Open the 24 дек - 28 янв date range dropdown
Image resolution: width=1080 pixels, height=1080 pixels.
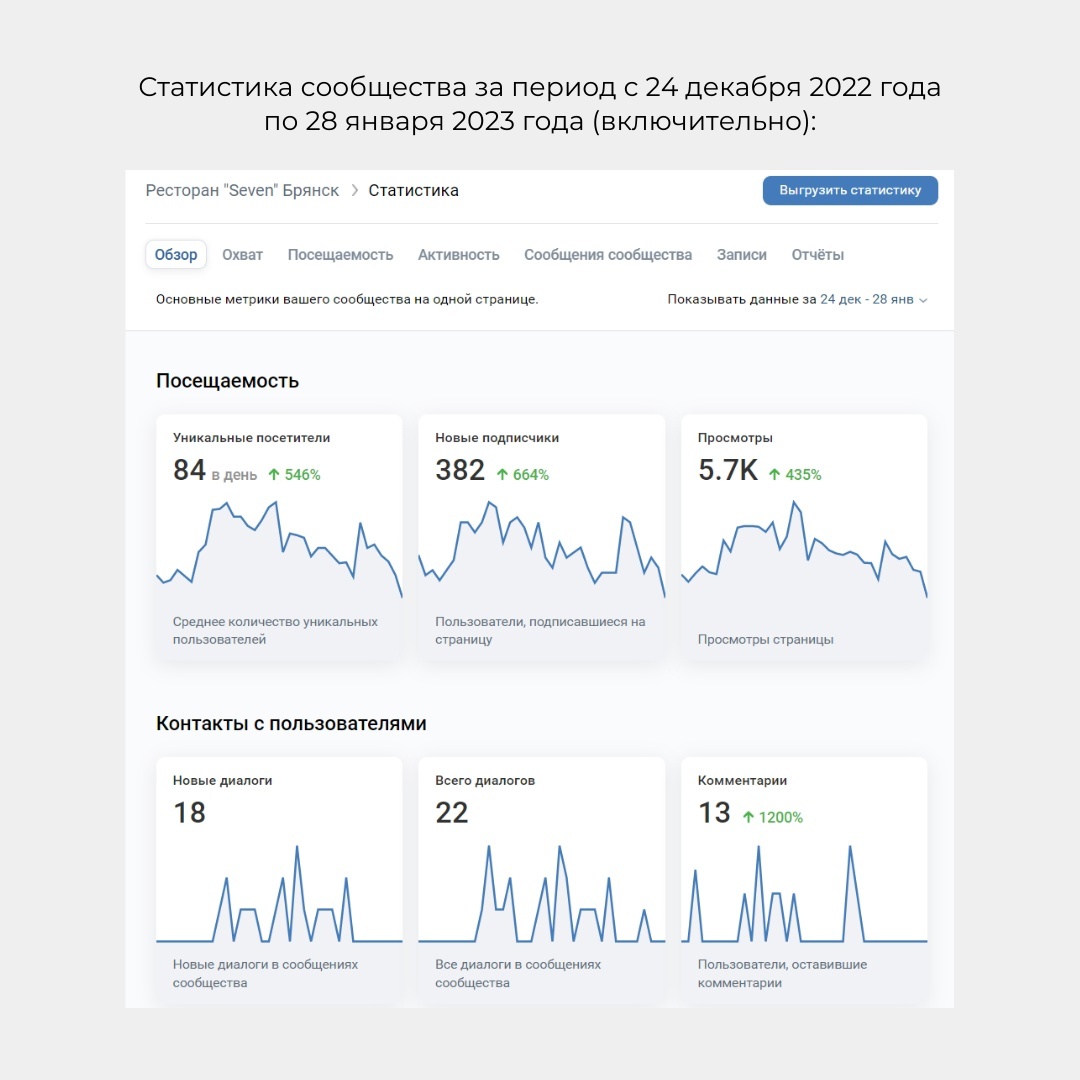coord(873,300)
